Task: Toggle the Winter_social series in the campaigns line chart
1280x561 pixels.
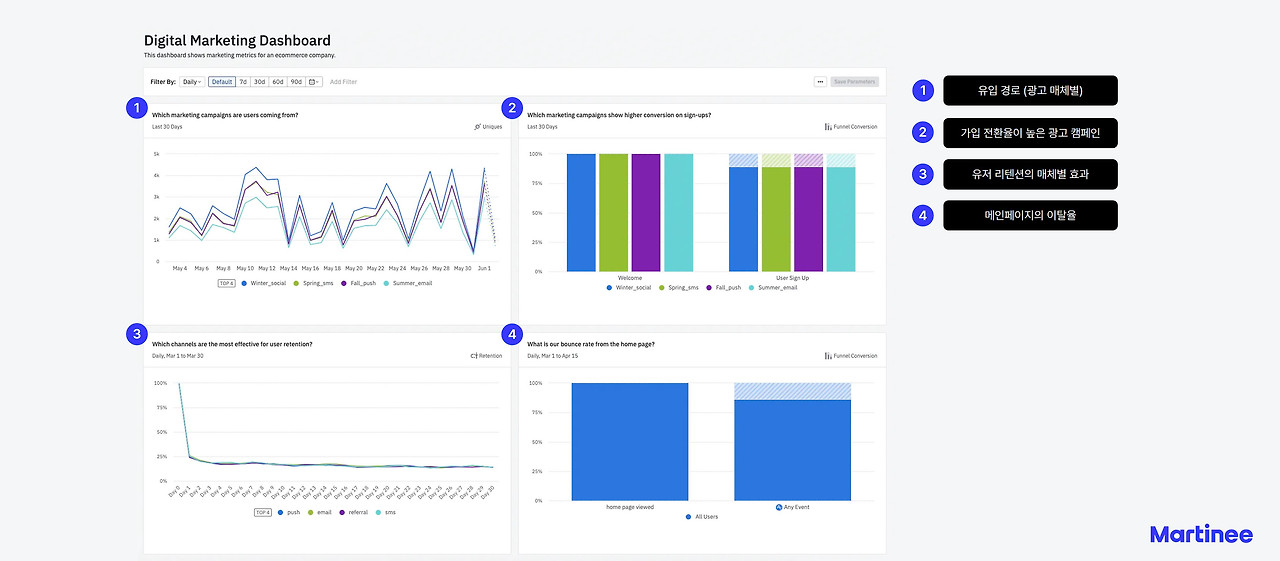Action: click(263, 284)
